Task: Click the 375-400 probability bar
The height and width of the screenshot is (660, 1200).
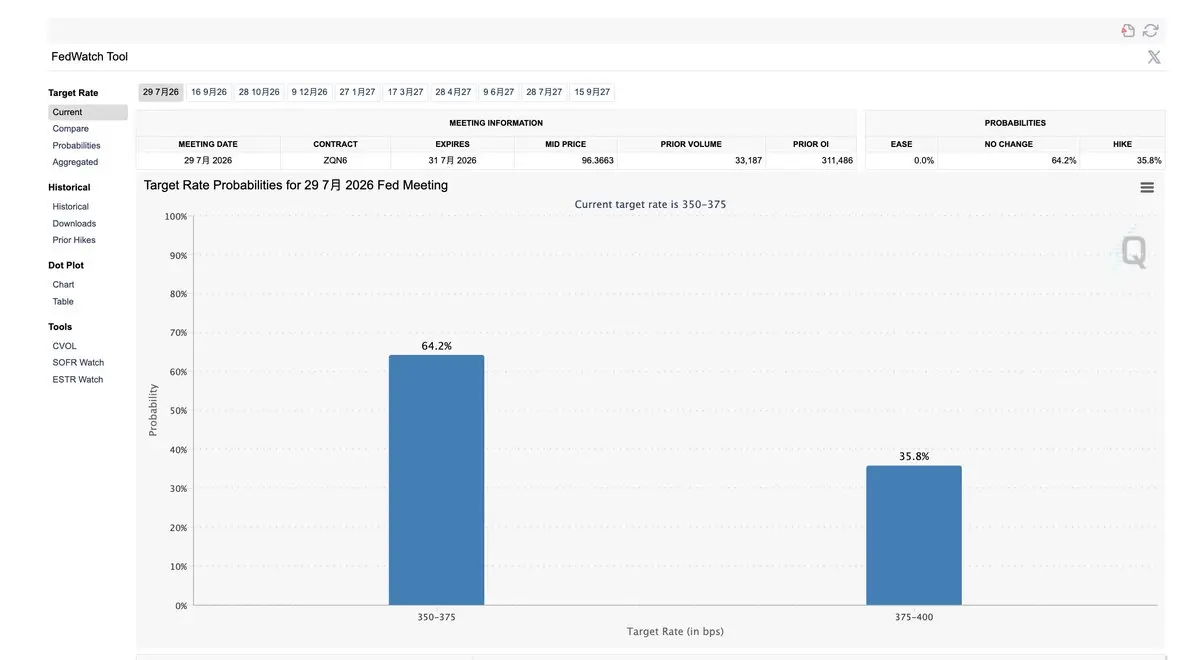Action: click(914, 535)
